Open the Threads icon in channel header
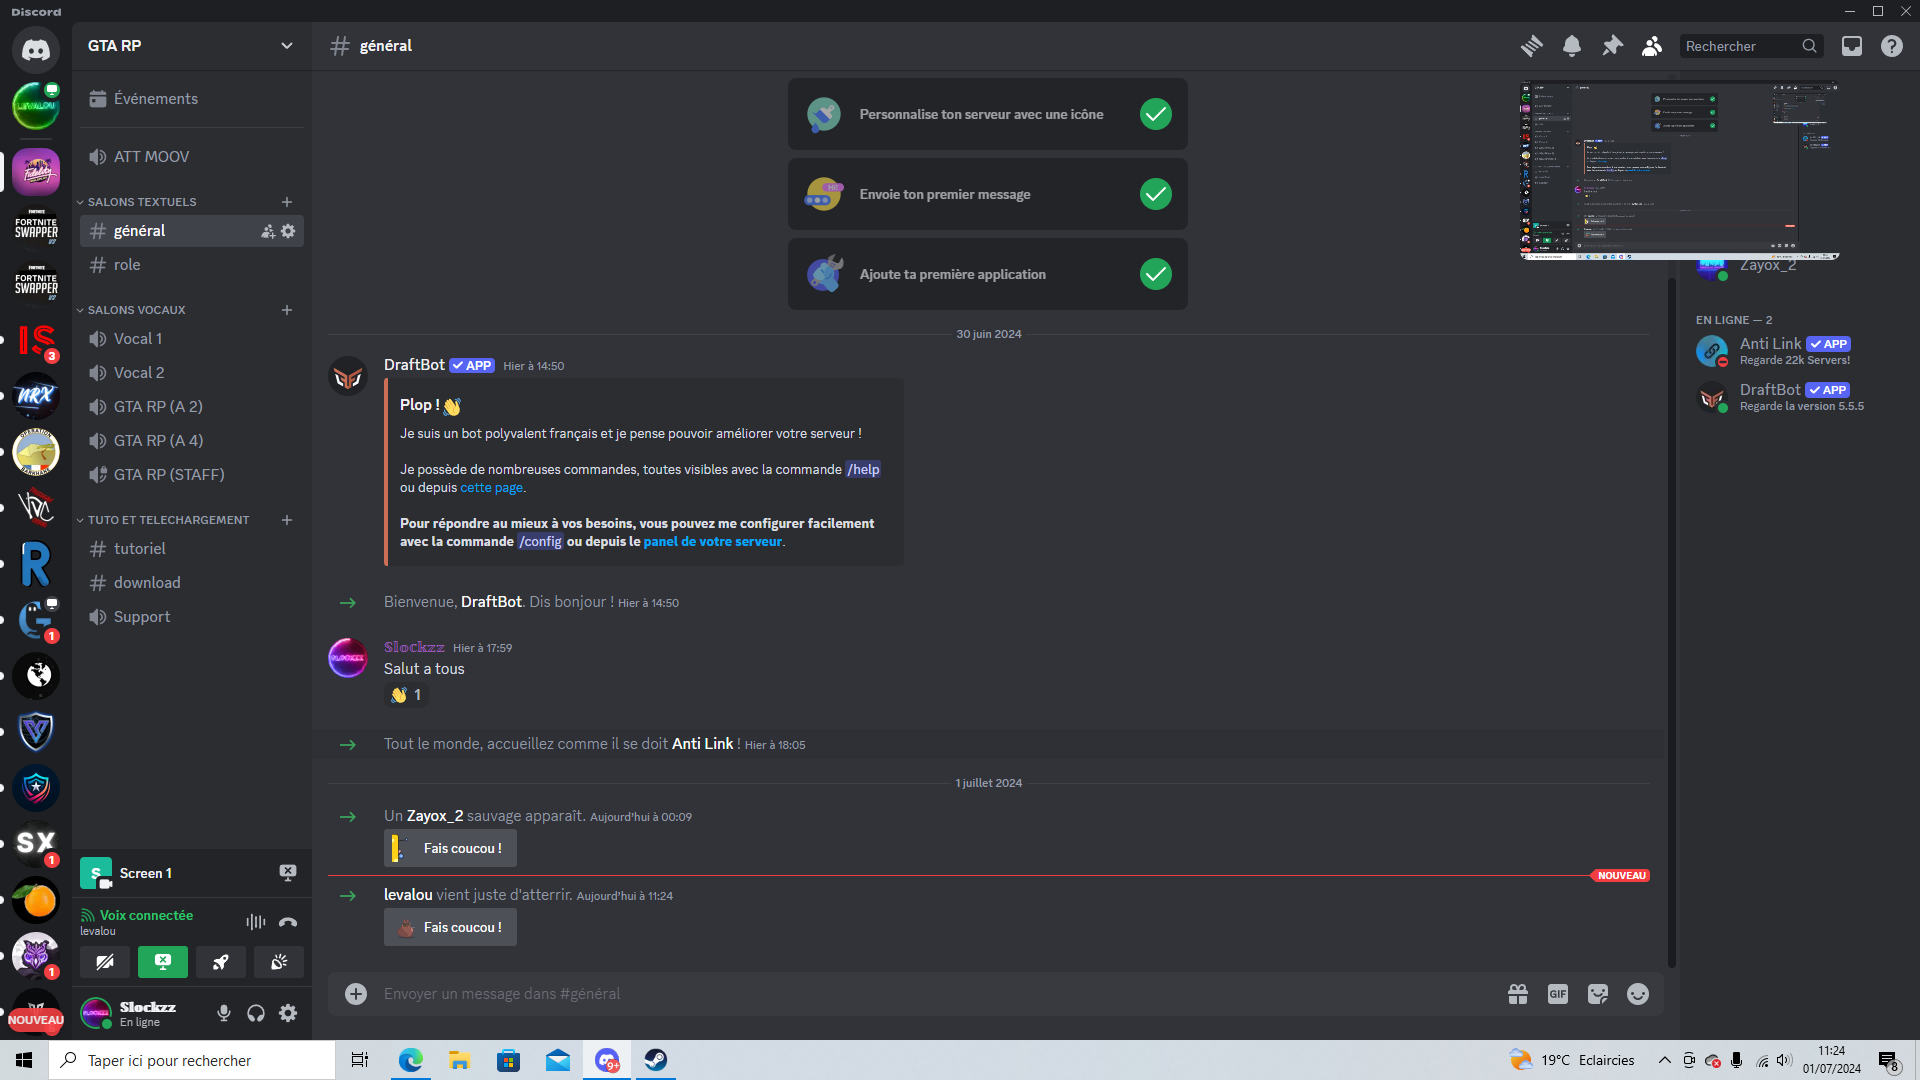 [1532, 46]
